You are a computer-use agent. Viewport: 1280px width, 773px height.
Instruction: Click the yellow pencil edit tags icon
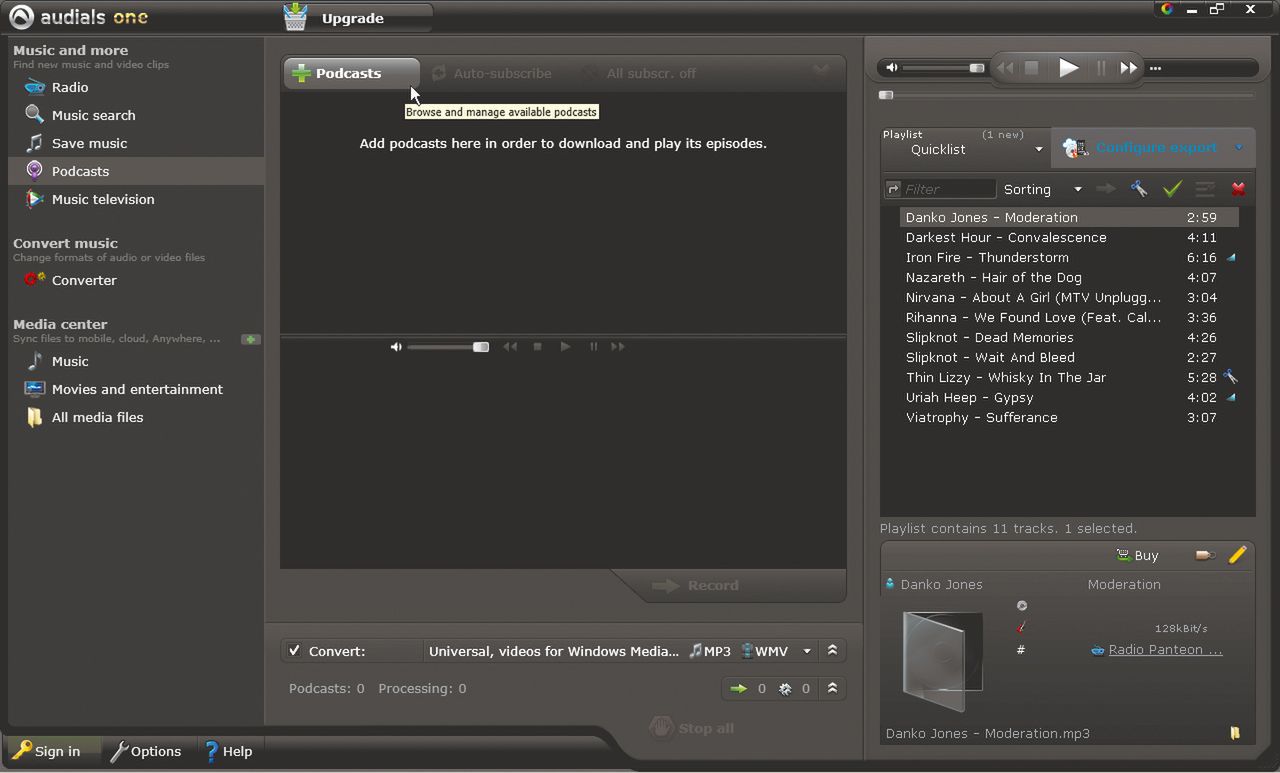click(x=1237, y=554)
